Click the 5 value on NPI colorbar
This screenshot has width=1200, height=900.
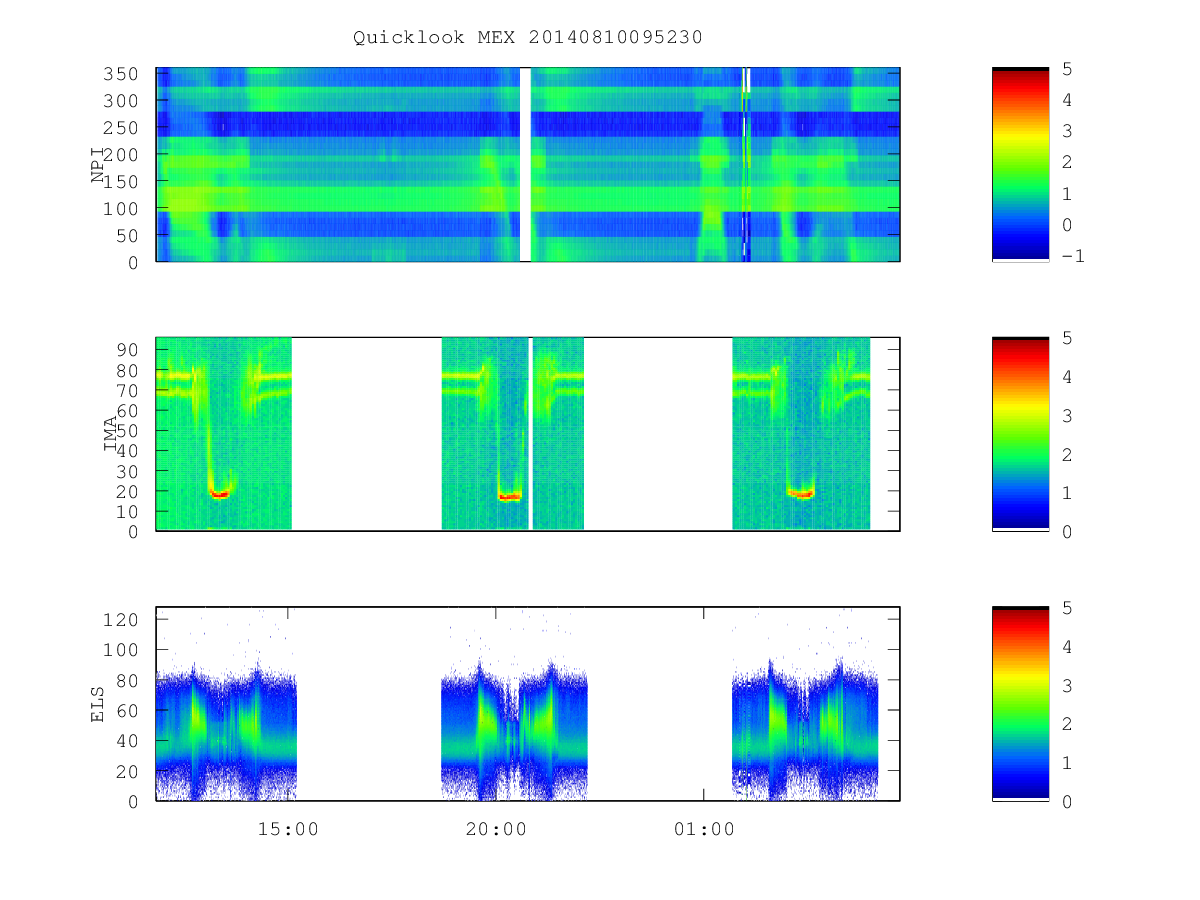(x=1067, y=68)
